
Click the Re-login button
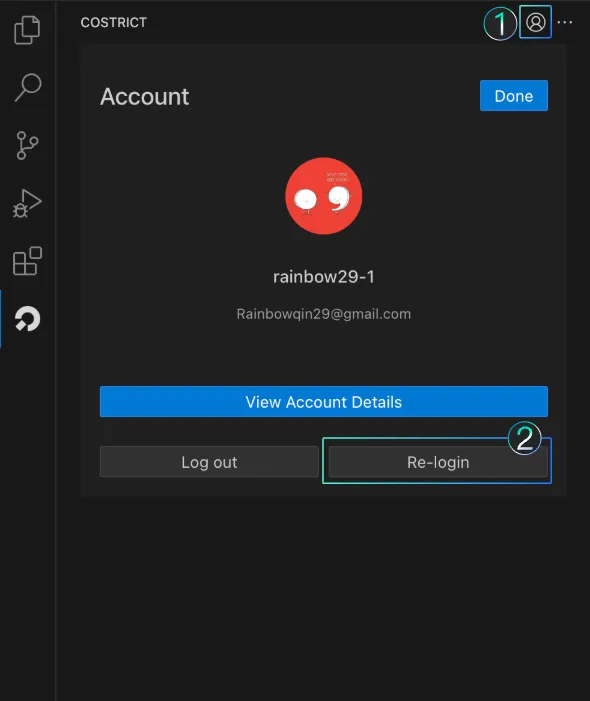(438, 462)
